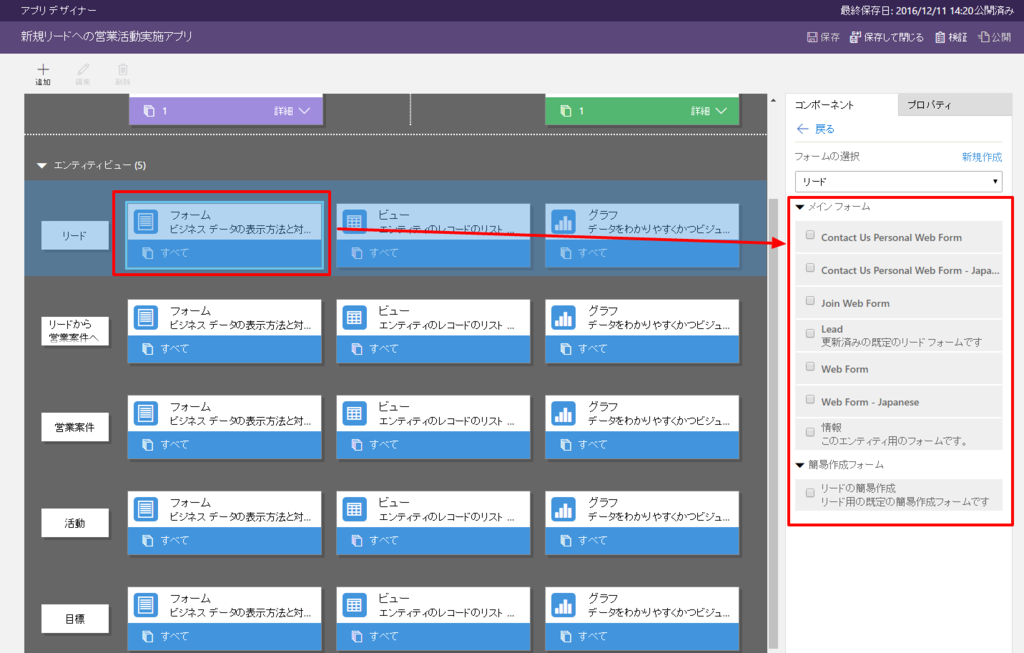
Task: Select the 活動 entity label
Action: click(x=74, y=524)
